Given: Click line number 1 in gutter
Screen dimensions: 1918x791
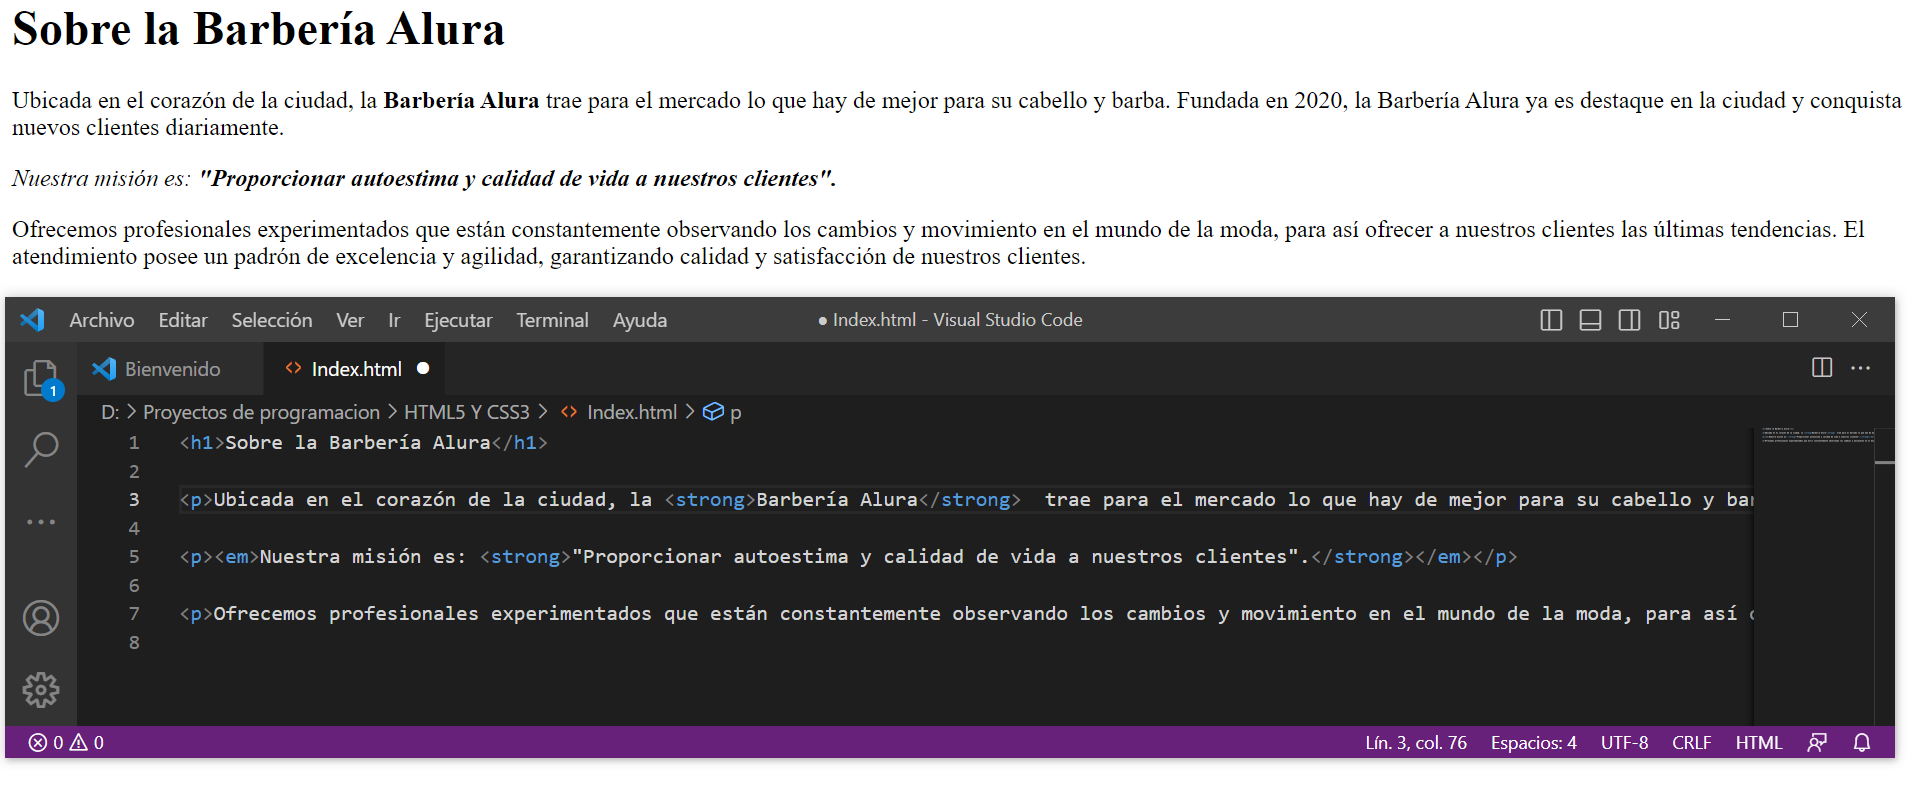Looking at the screenshot, I should tap(134, 442).
